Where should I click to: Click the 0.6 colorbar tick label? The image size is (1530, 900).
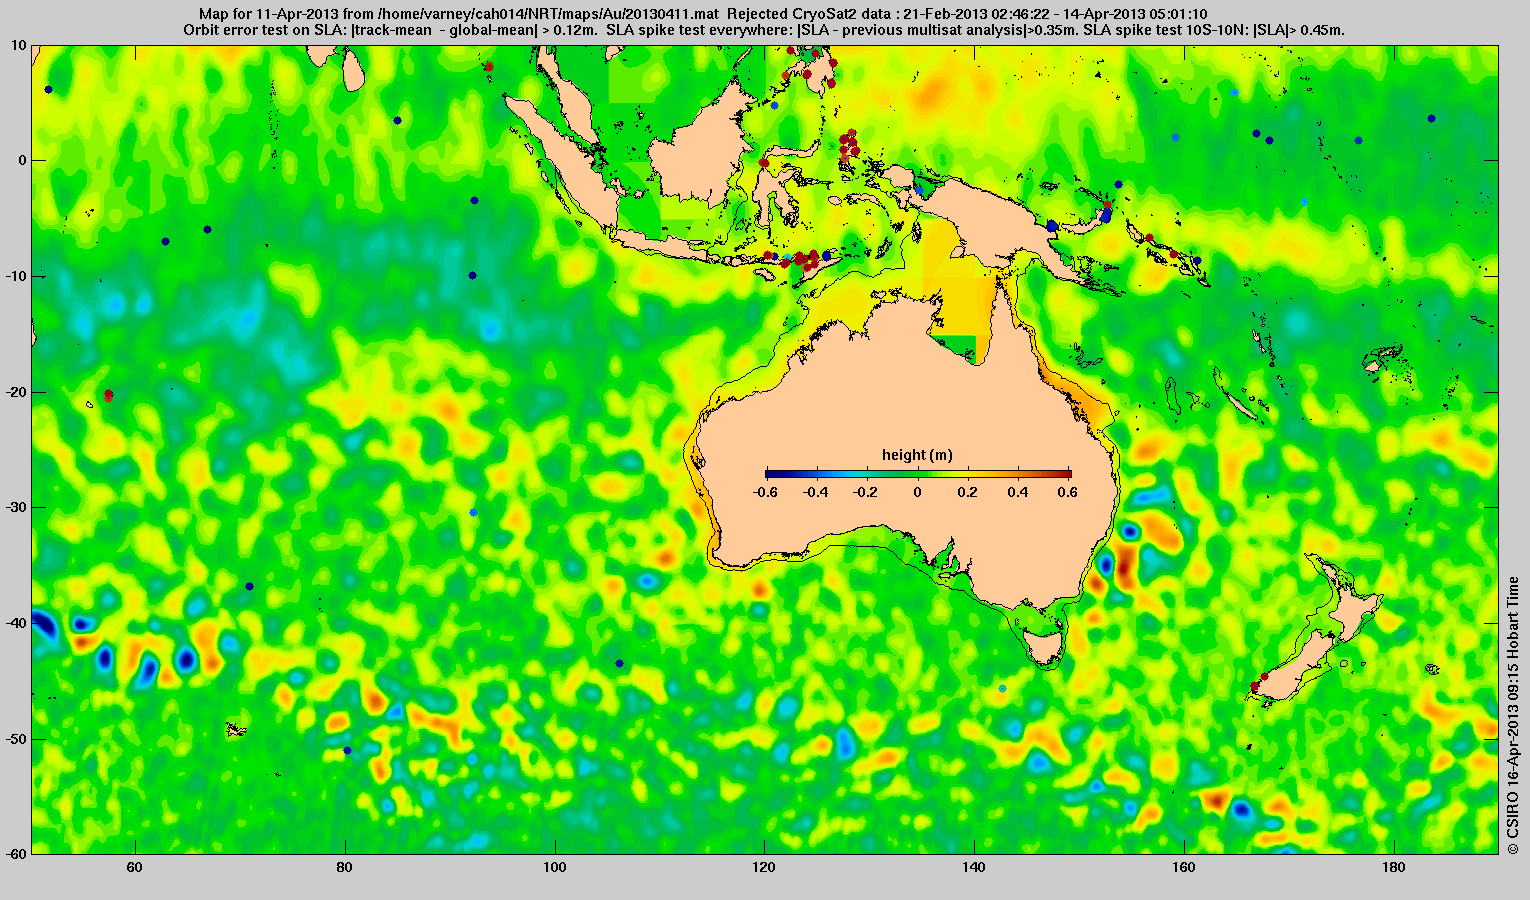(x=1070, y=492)
